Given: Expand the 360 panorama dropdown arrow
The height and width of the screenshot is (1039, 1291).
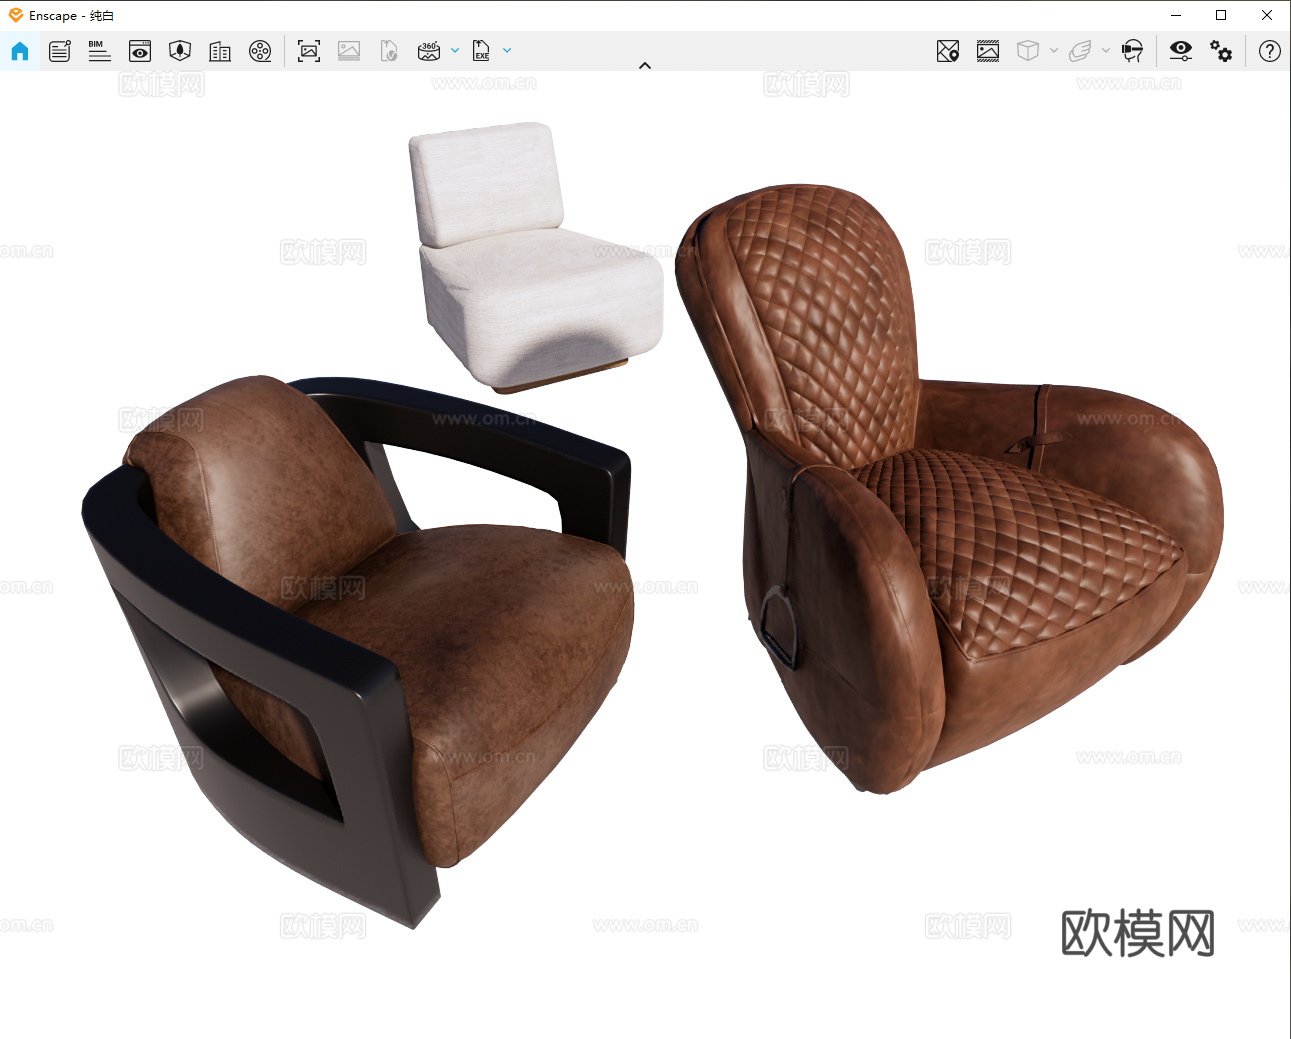Looking at the screenshot, I should pos(455,50).
